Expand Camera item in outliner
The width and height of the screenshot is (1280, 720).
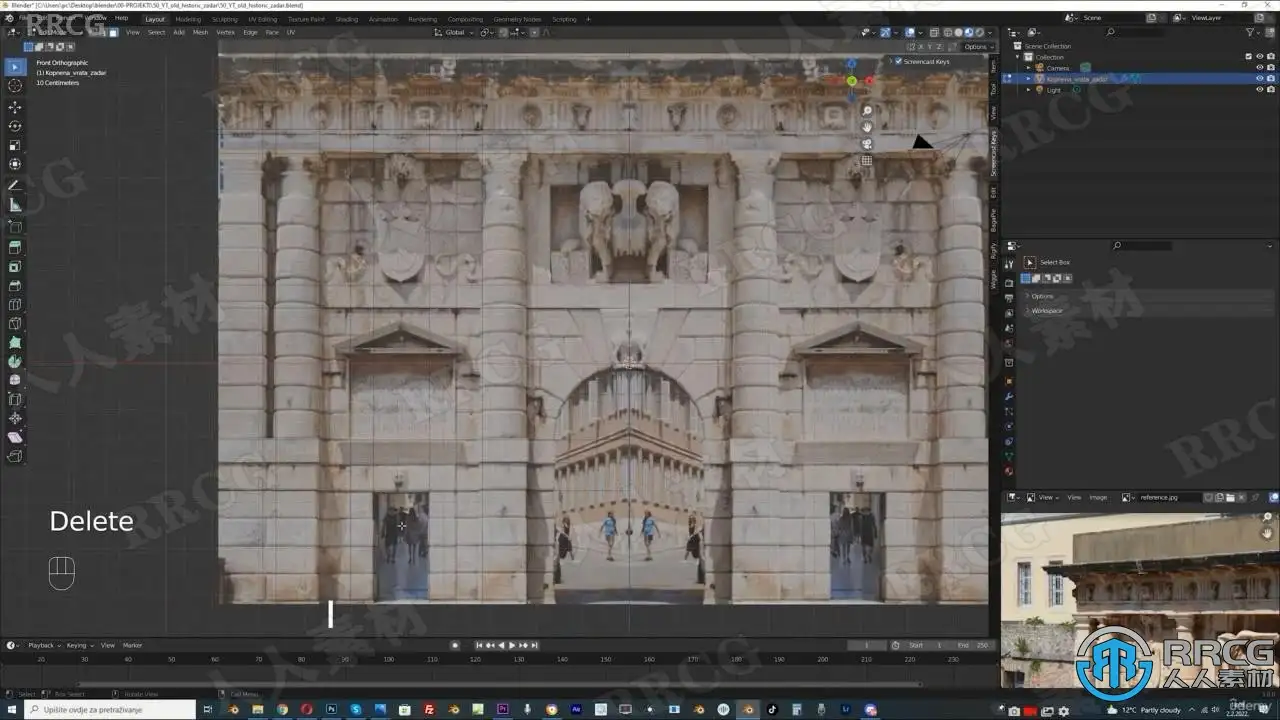point(1028,68)
